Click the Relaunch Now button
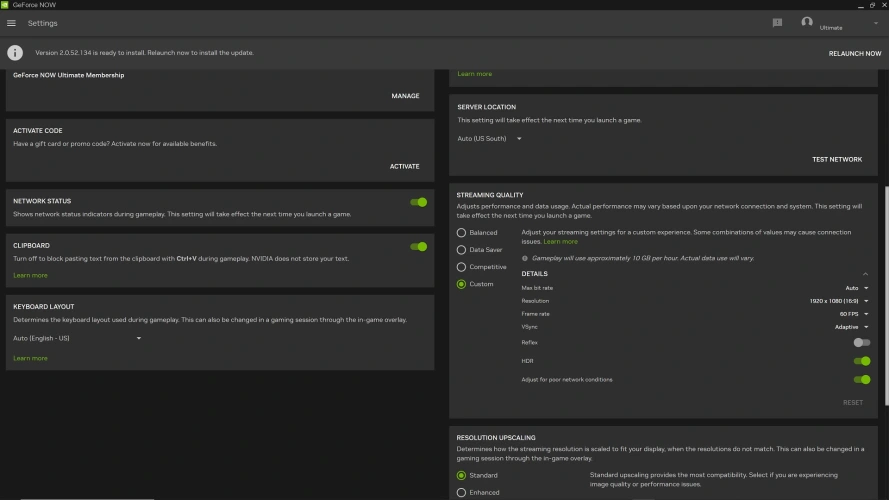The height and width of the screenshot is (500, 889). pos(854,53)
